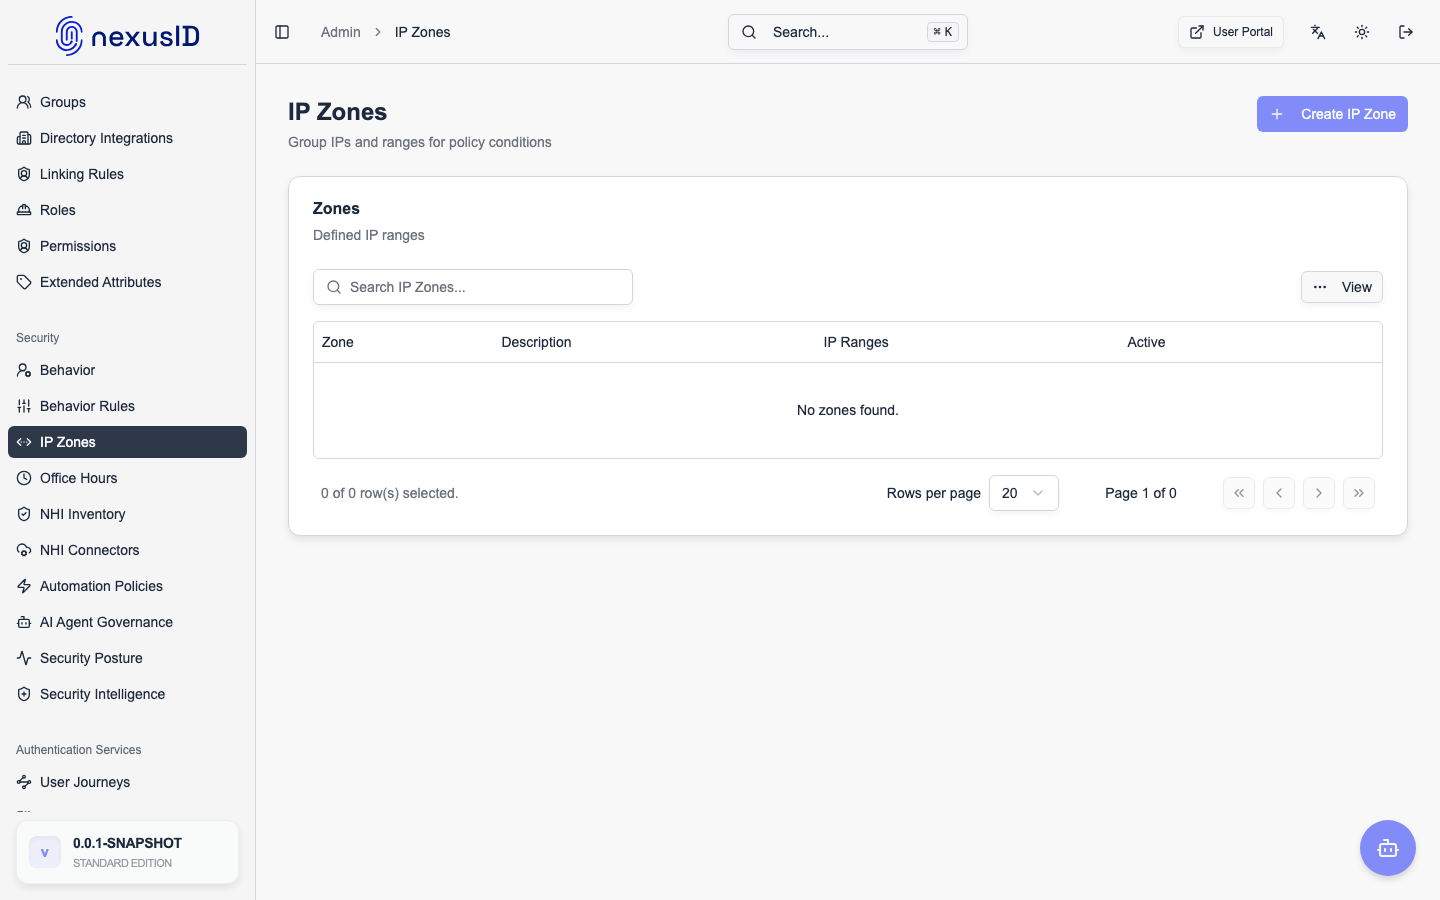Image resolution: width=1440 pixels, height=900 pixels.
Task: Click the Directory Integrations icon
Action: tap(24, 138)
